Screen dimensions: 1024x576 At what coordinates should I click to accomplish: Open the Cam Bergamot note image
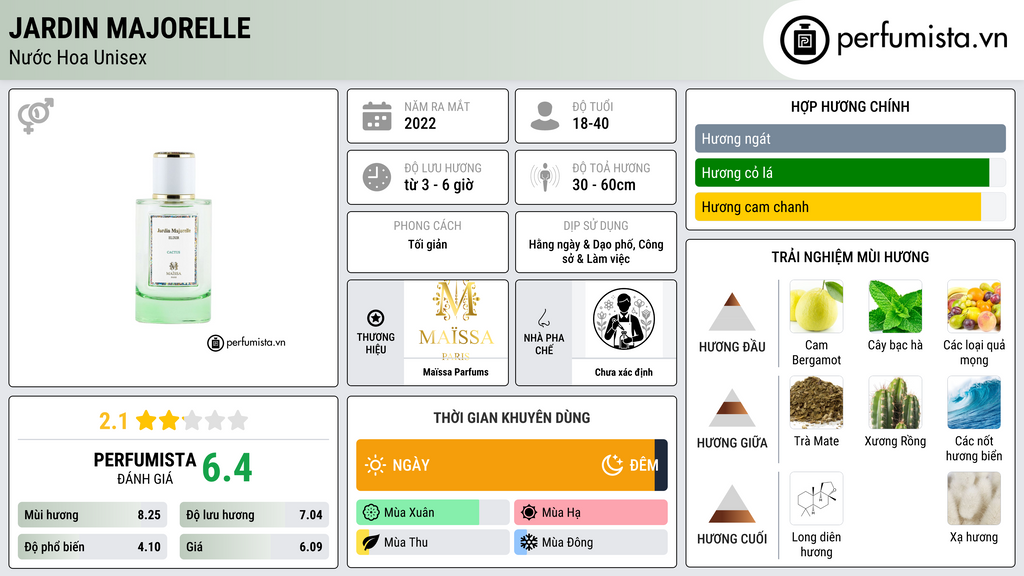816,307
